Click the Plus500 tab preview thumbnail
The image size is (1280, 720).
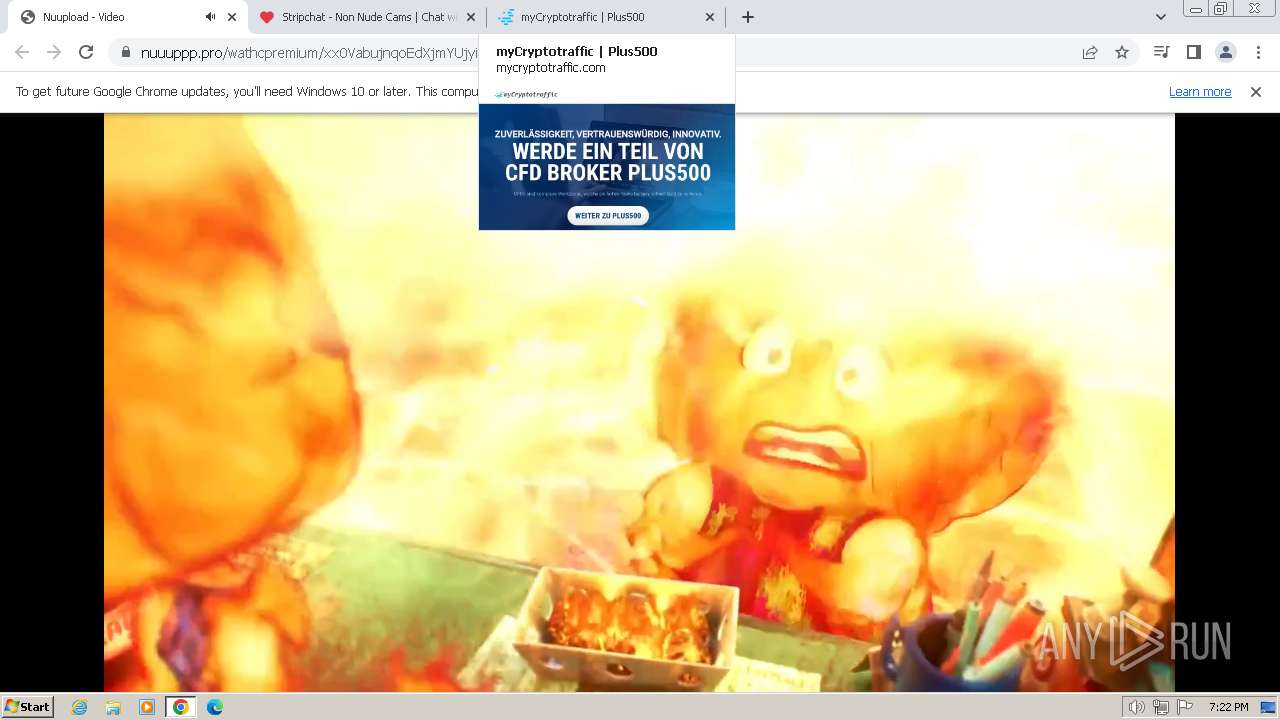(607, 158)
